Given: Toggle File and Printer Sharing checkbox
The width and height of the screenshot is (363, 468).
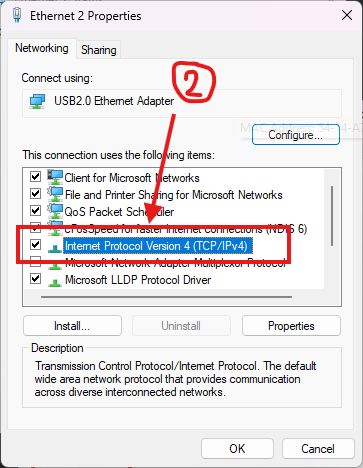Looking at the screenshot, I should point(35,194).
